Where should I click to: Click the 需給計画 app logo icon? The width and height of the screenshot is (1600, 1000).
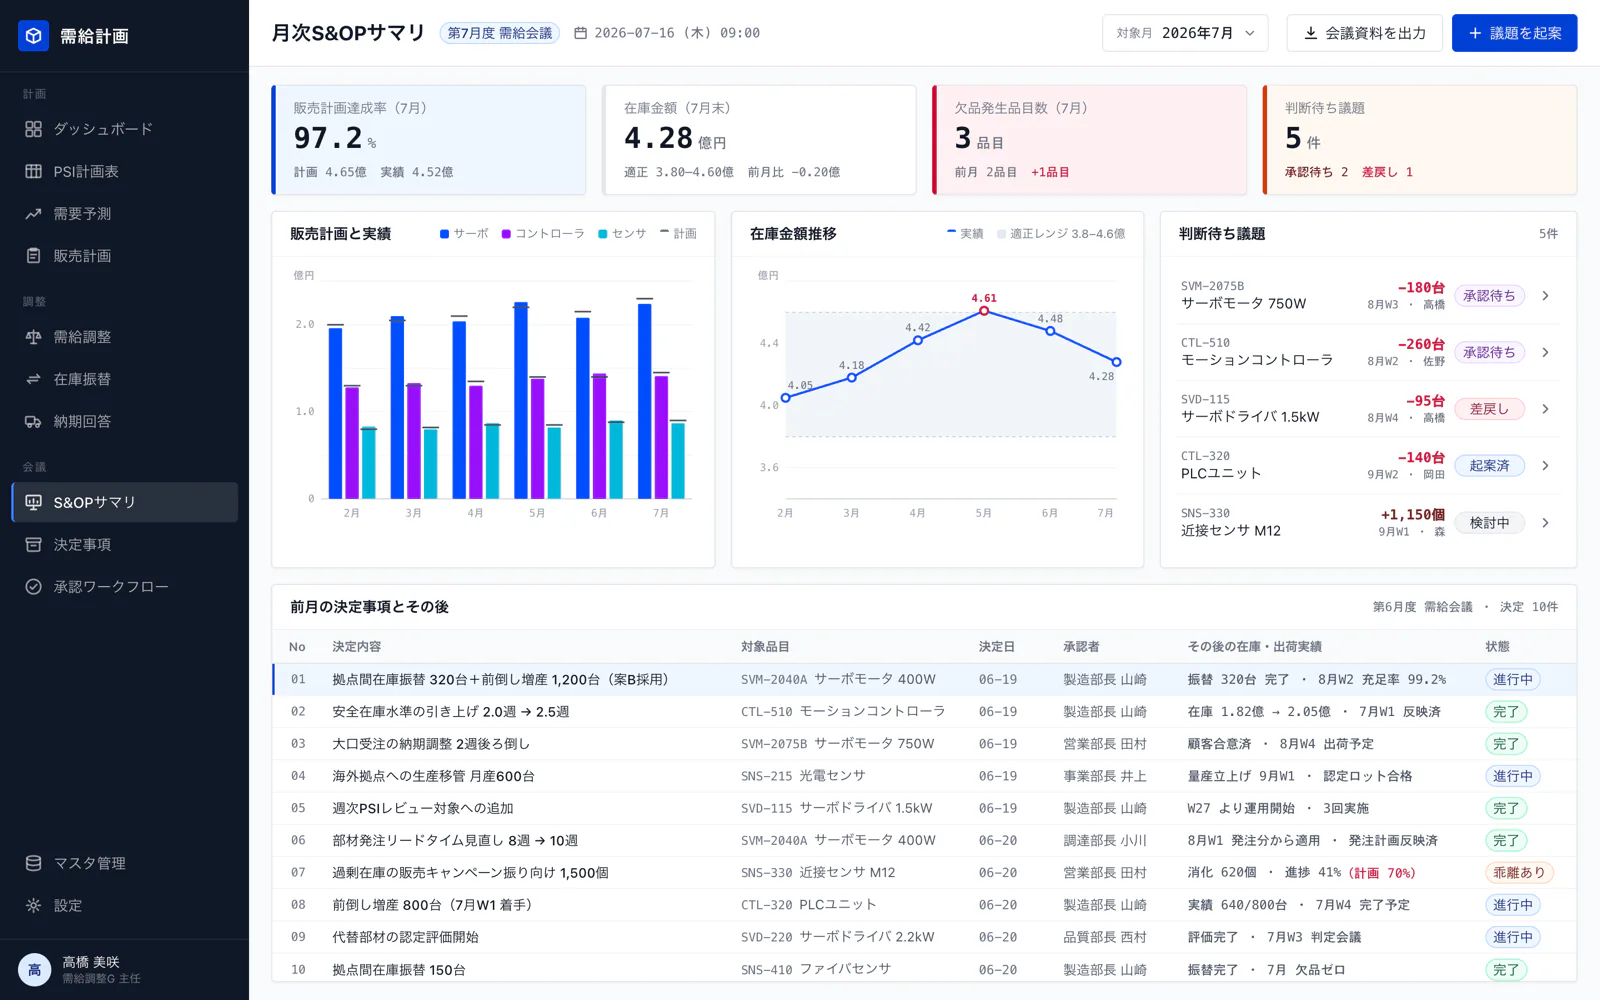(x=33, y=36)
